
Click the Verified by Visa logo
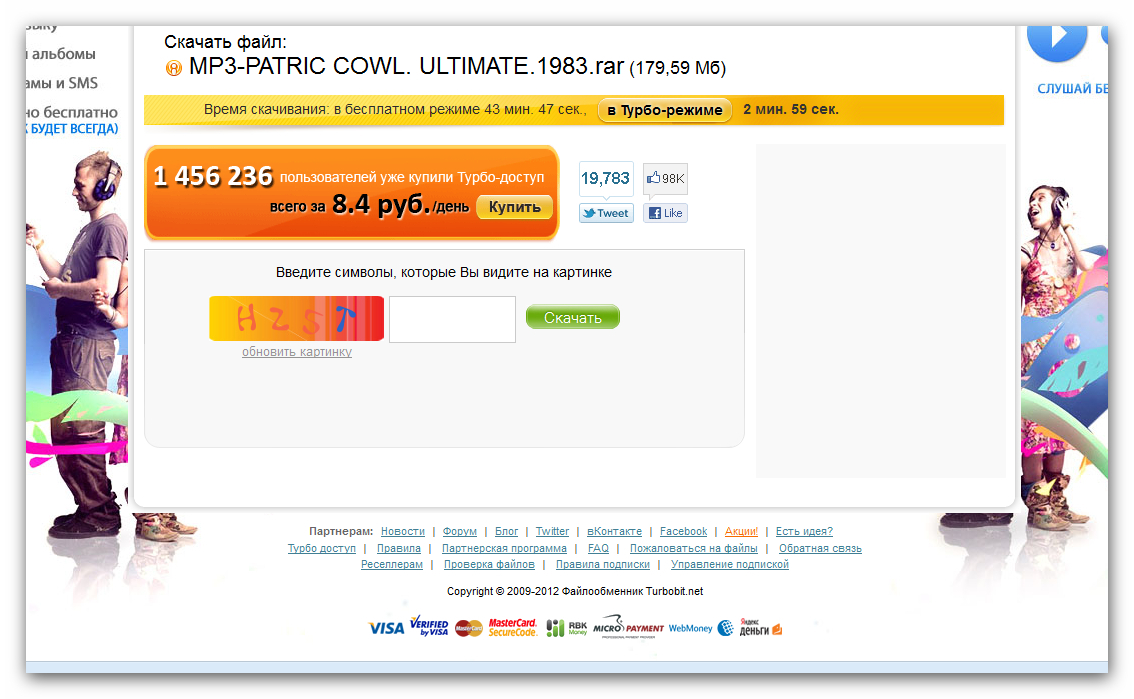coord(429,626)
